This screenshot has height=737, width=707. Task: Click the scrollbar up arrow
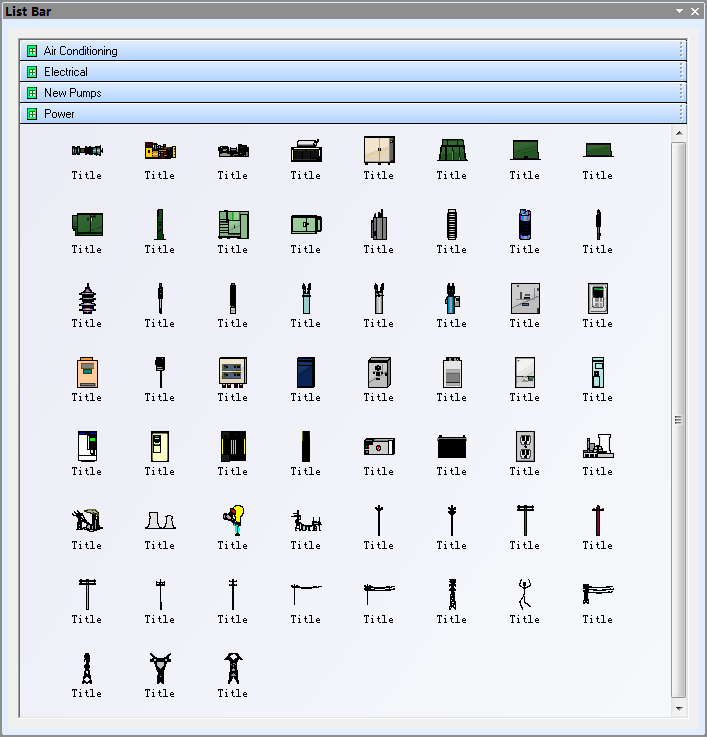(679, 133)
